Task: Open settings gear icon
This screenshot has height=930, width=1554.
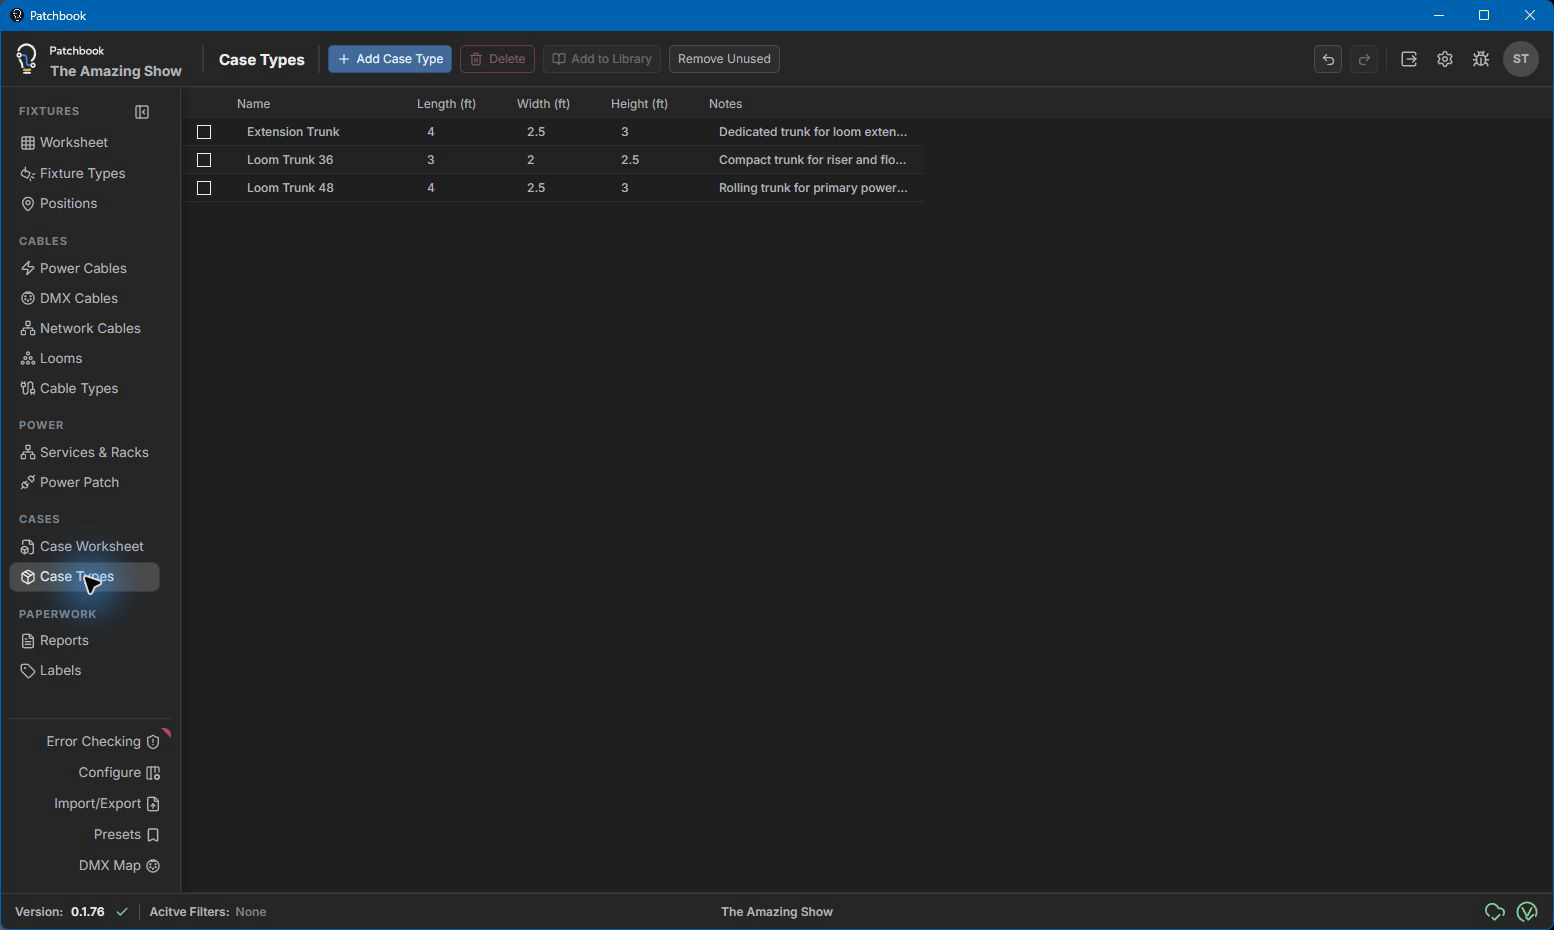Action: coord(1445,59)
